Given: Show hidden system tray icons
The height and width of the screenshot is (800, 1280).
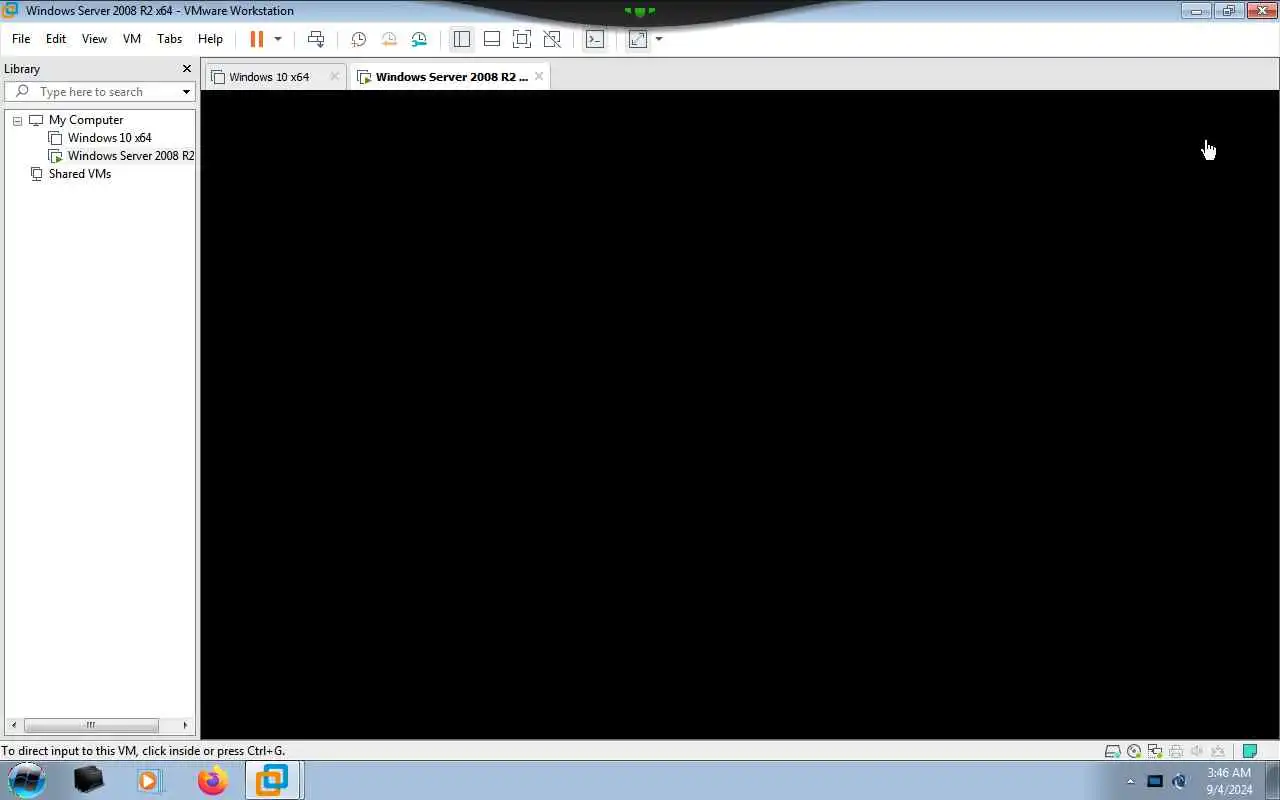Looking at the screenshot, I should click(x=1131, y=781).
